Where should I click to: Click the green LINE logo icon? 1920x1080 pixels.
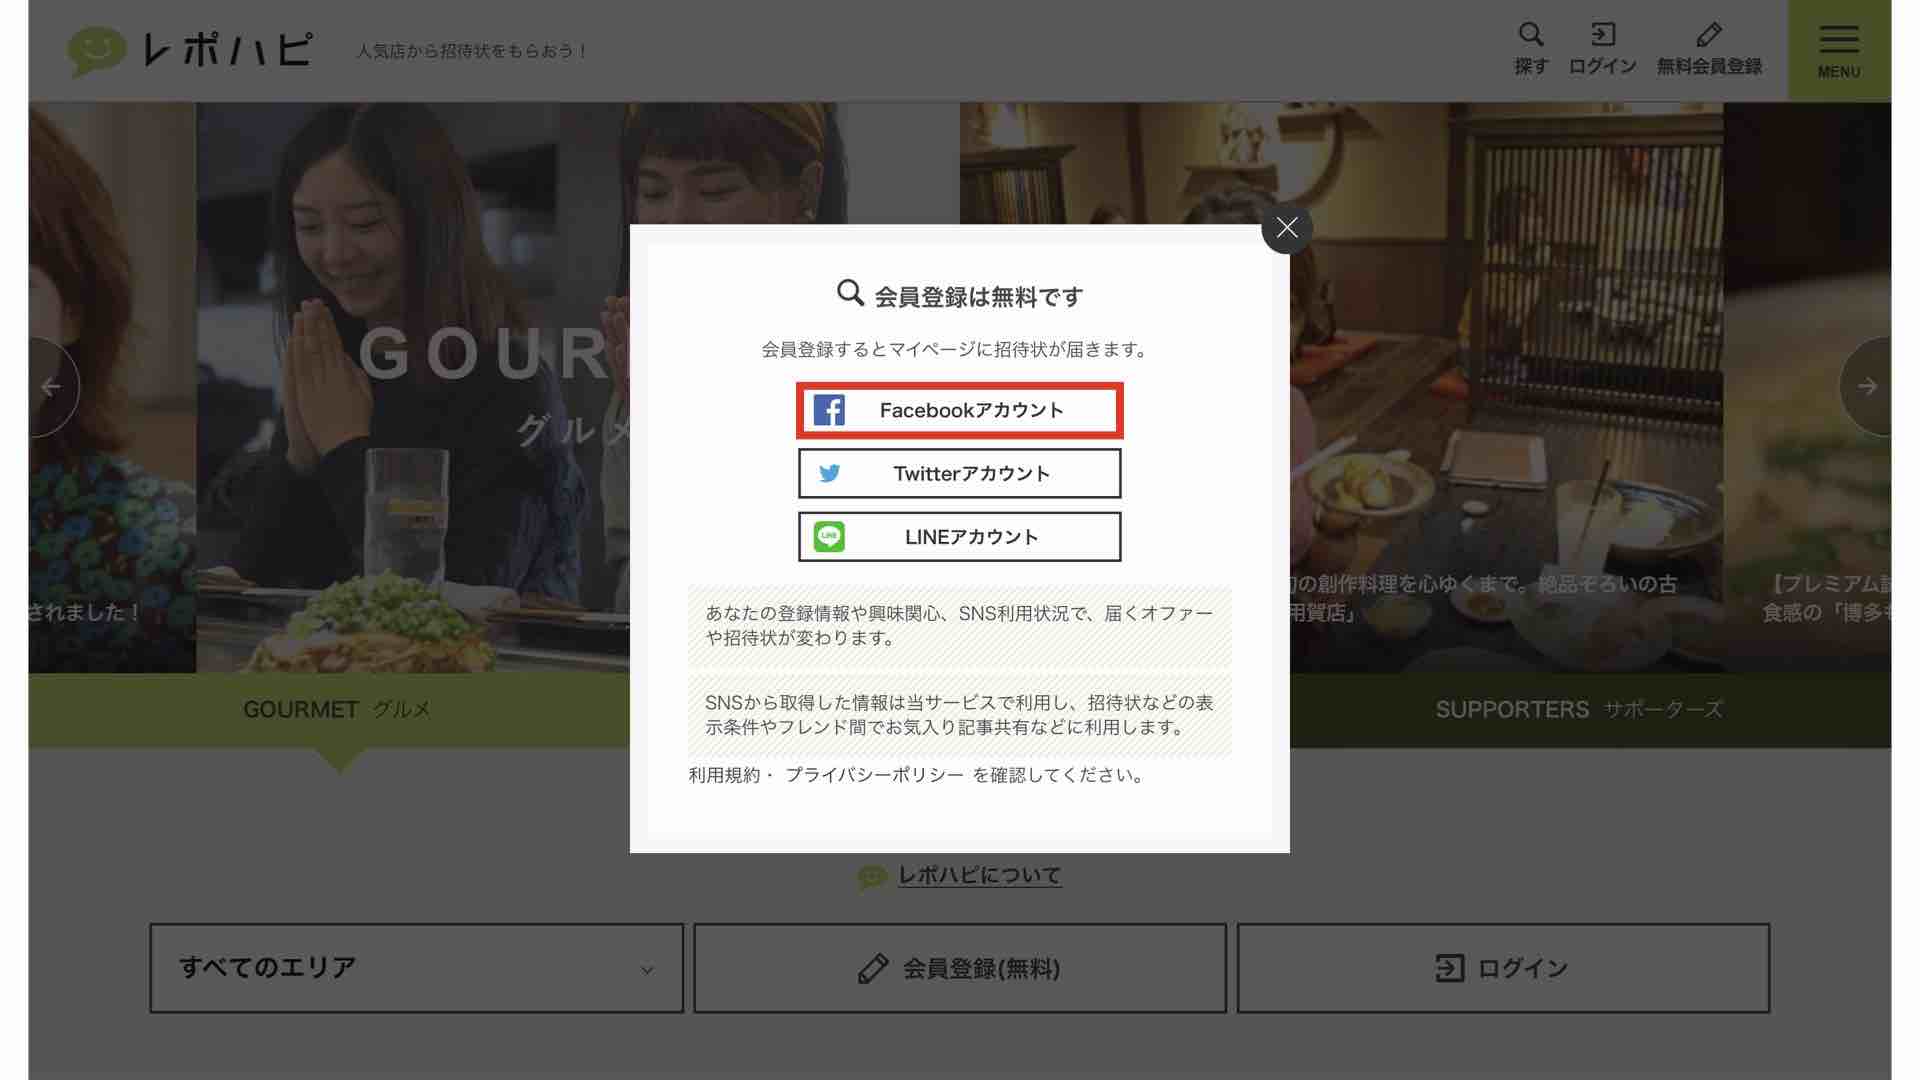[829, 537]
